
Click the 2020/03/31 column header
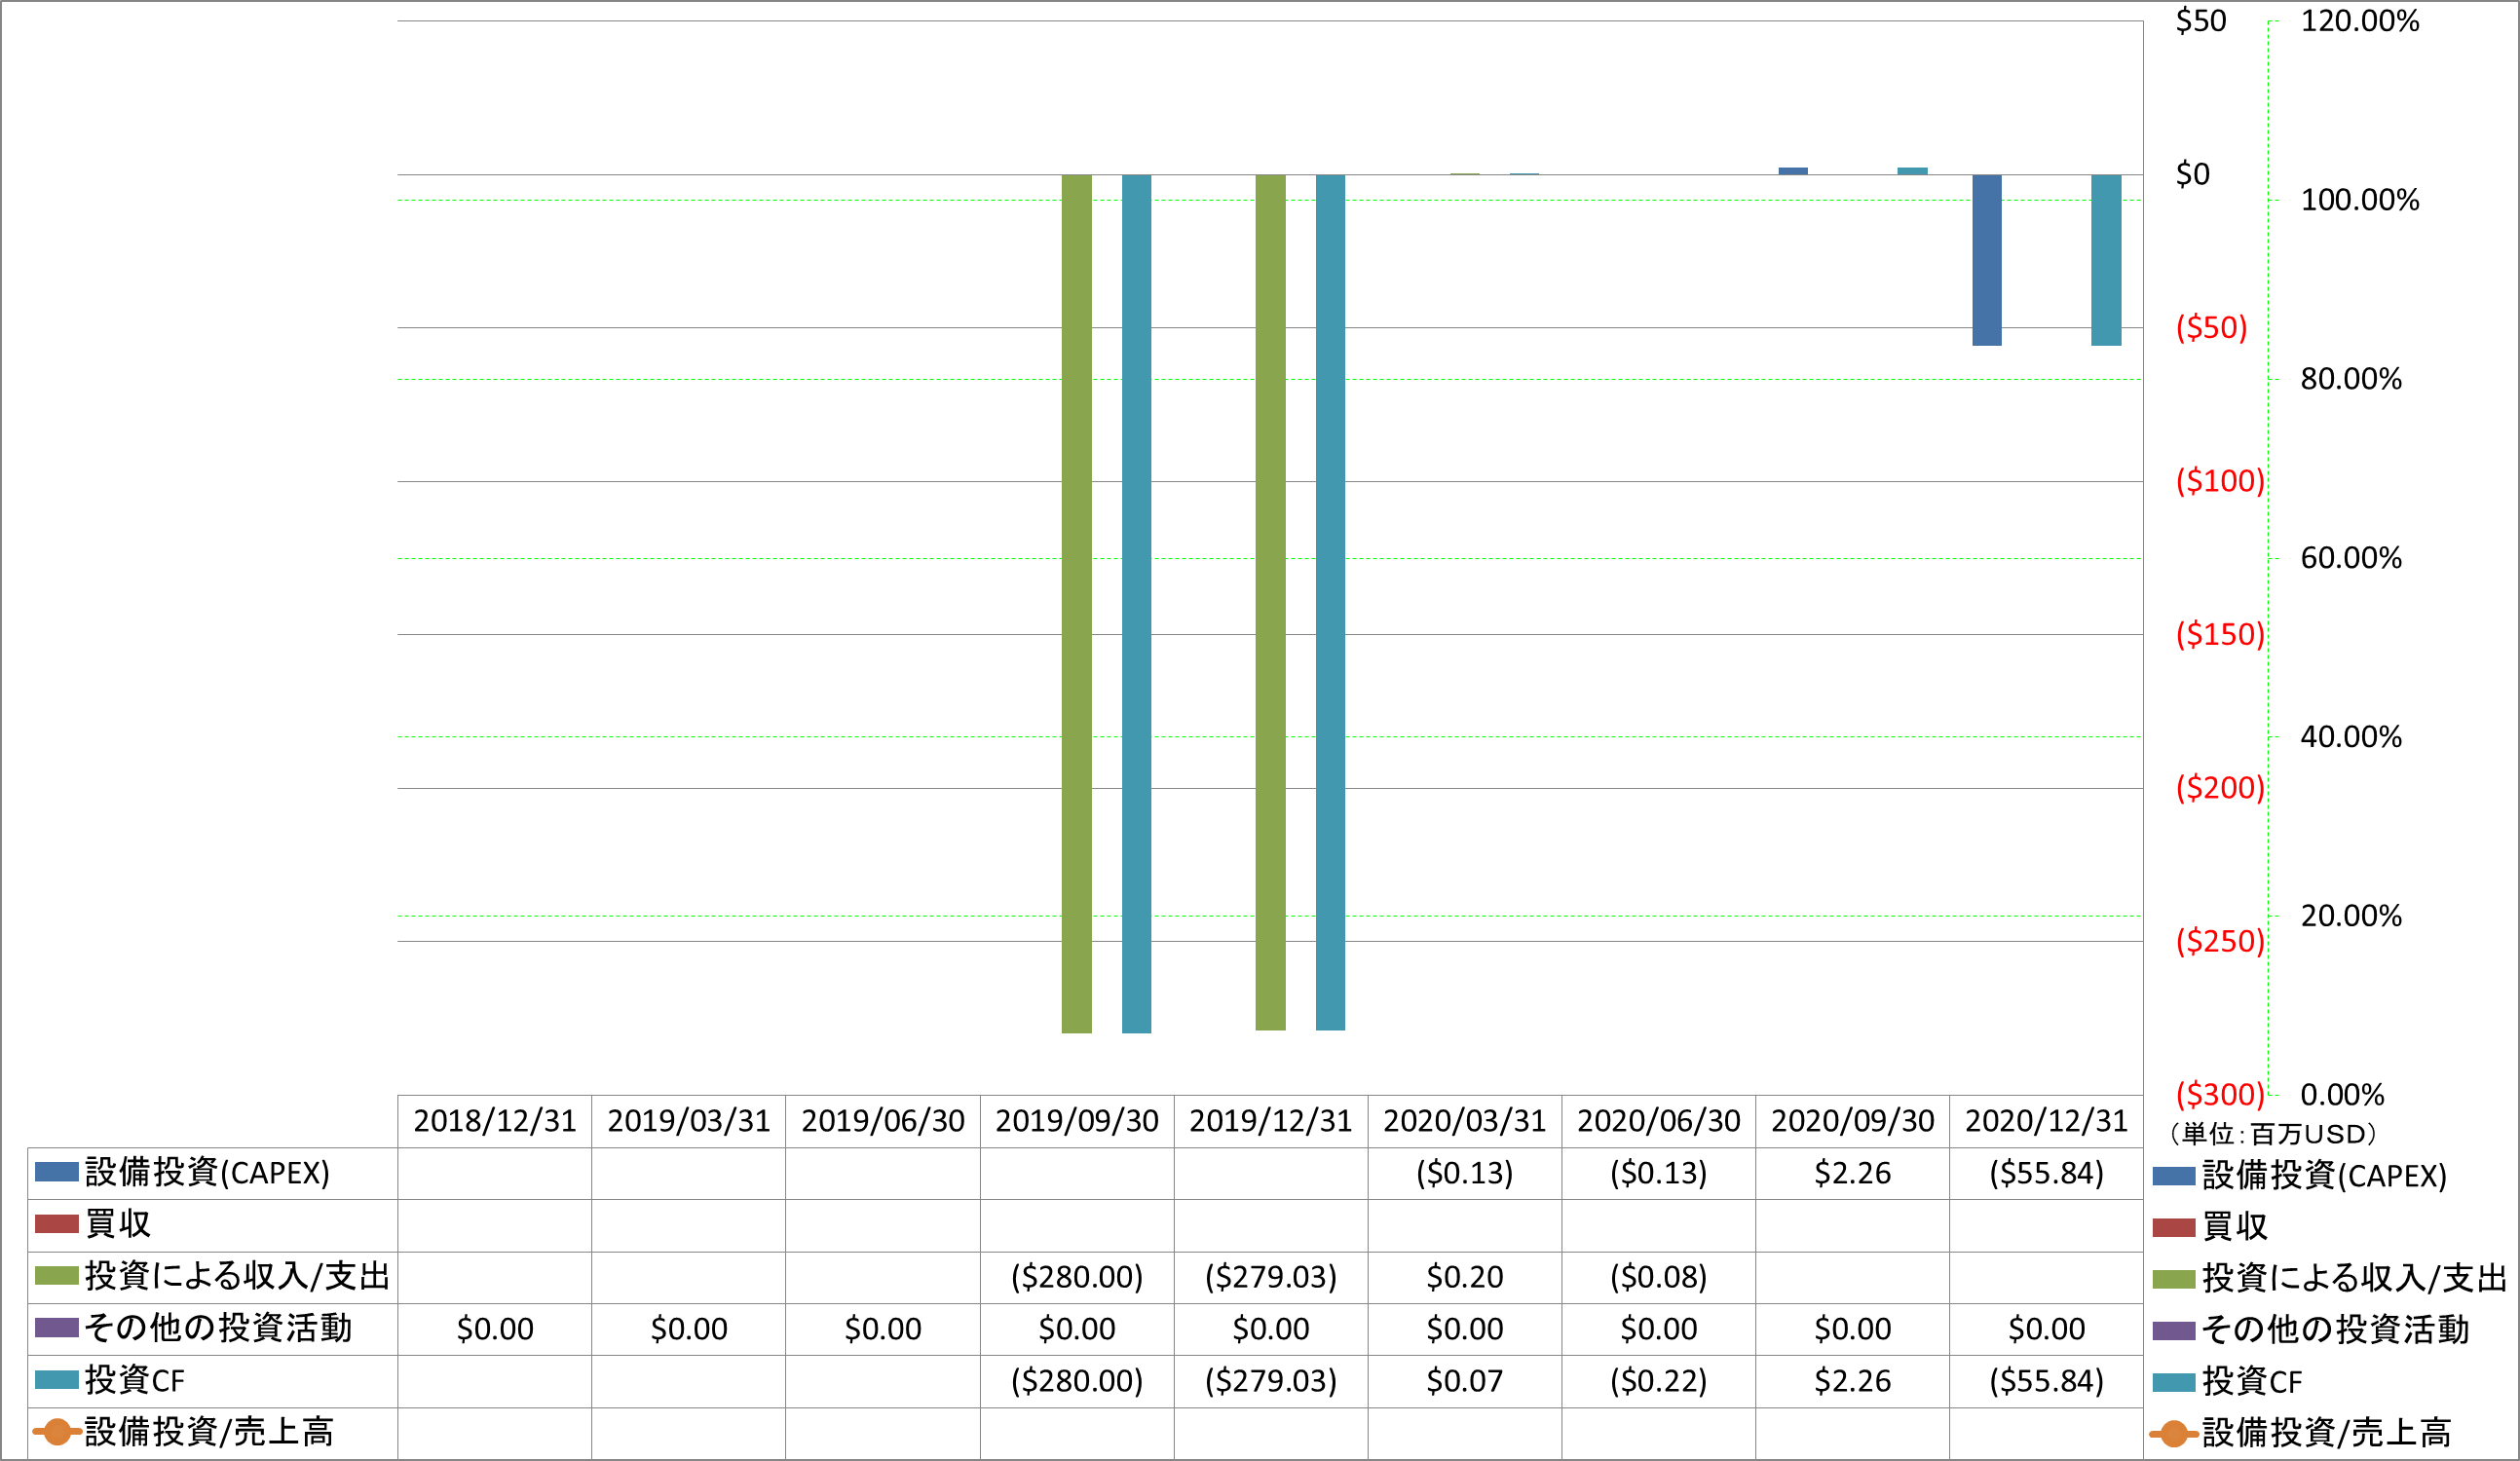[1465, 1121]
